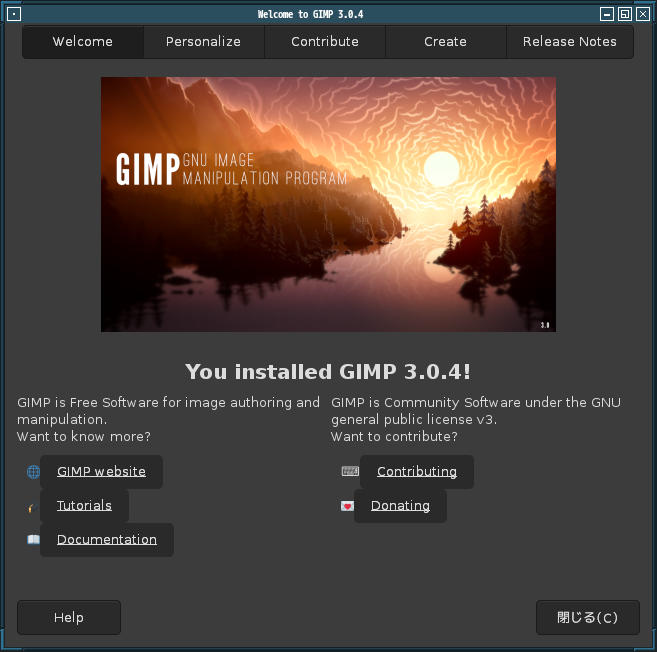
Task: Open the window menu icon in title bar
Action: 14,14
